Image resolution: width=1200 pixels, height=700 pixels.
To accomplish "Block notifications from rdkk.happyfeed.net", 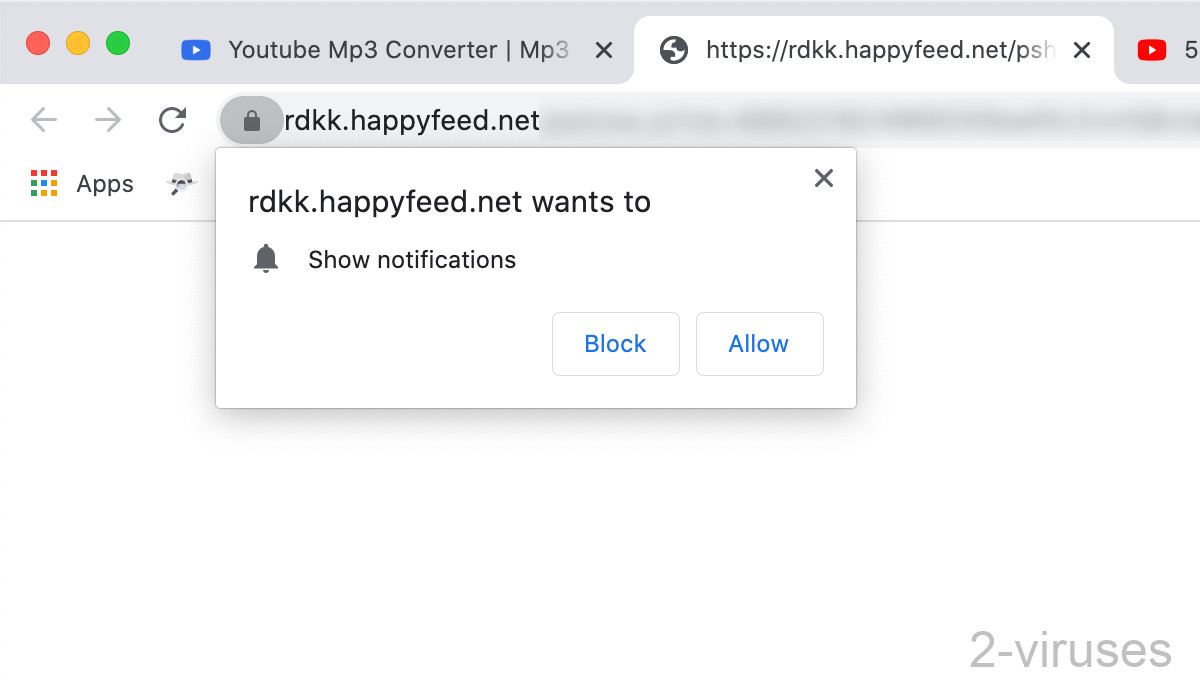I will click(x=615, y=343).
